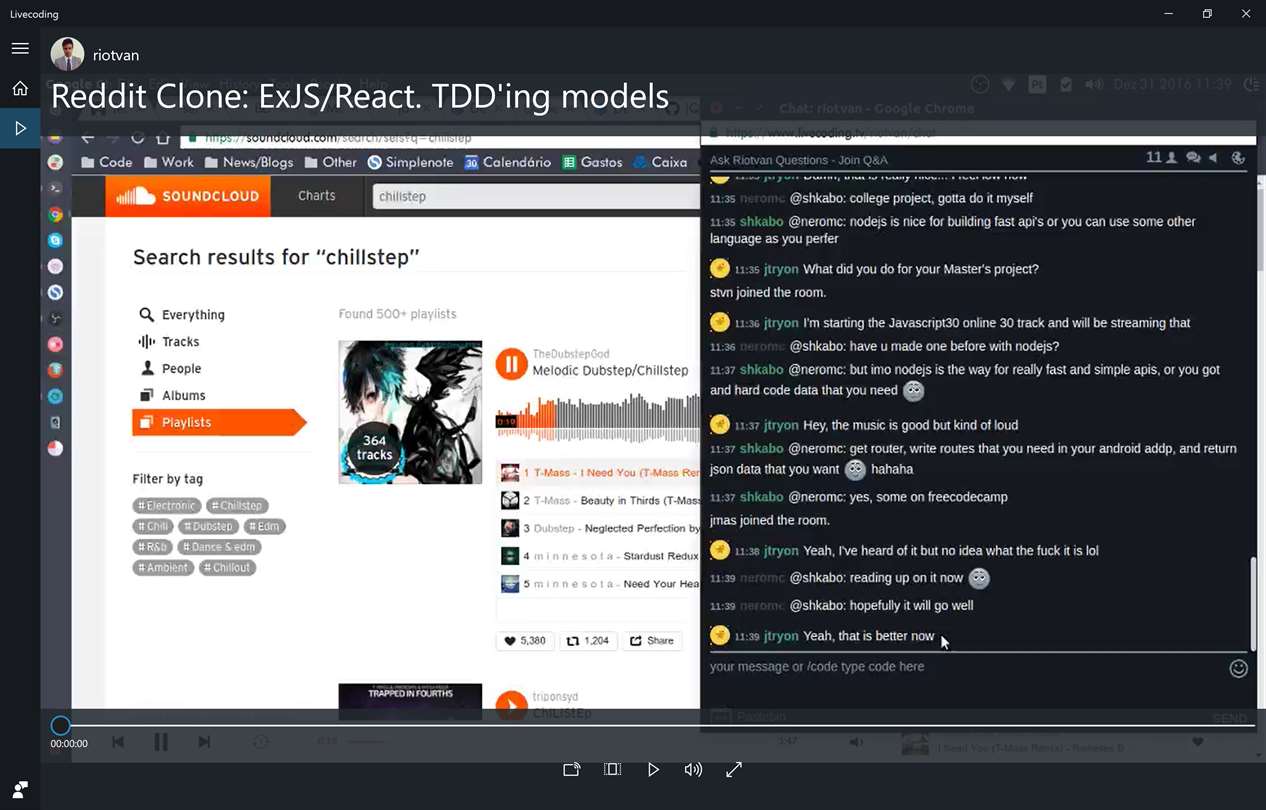Reload the SoundCloud page

coord(137,137)
